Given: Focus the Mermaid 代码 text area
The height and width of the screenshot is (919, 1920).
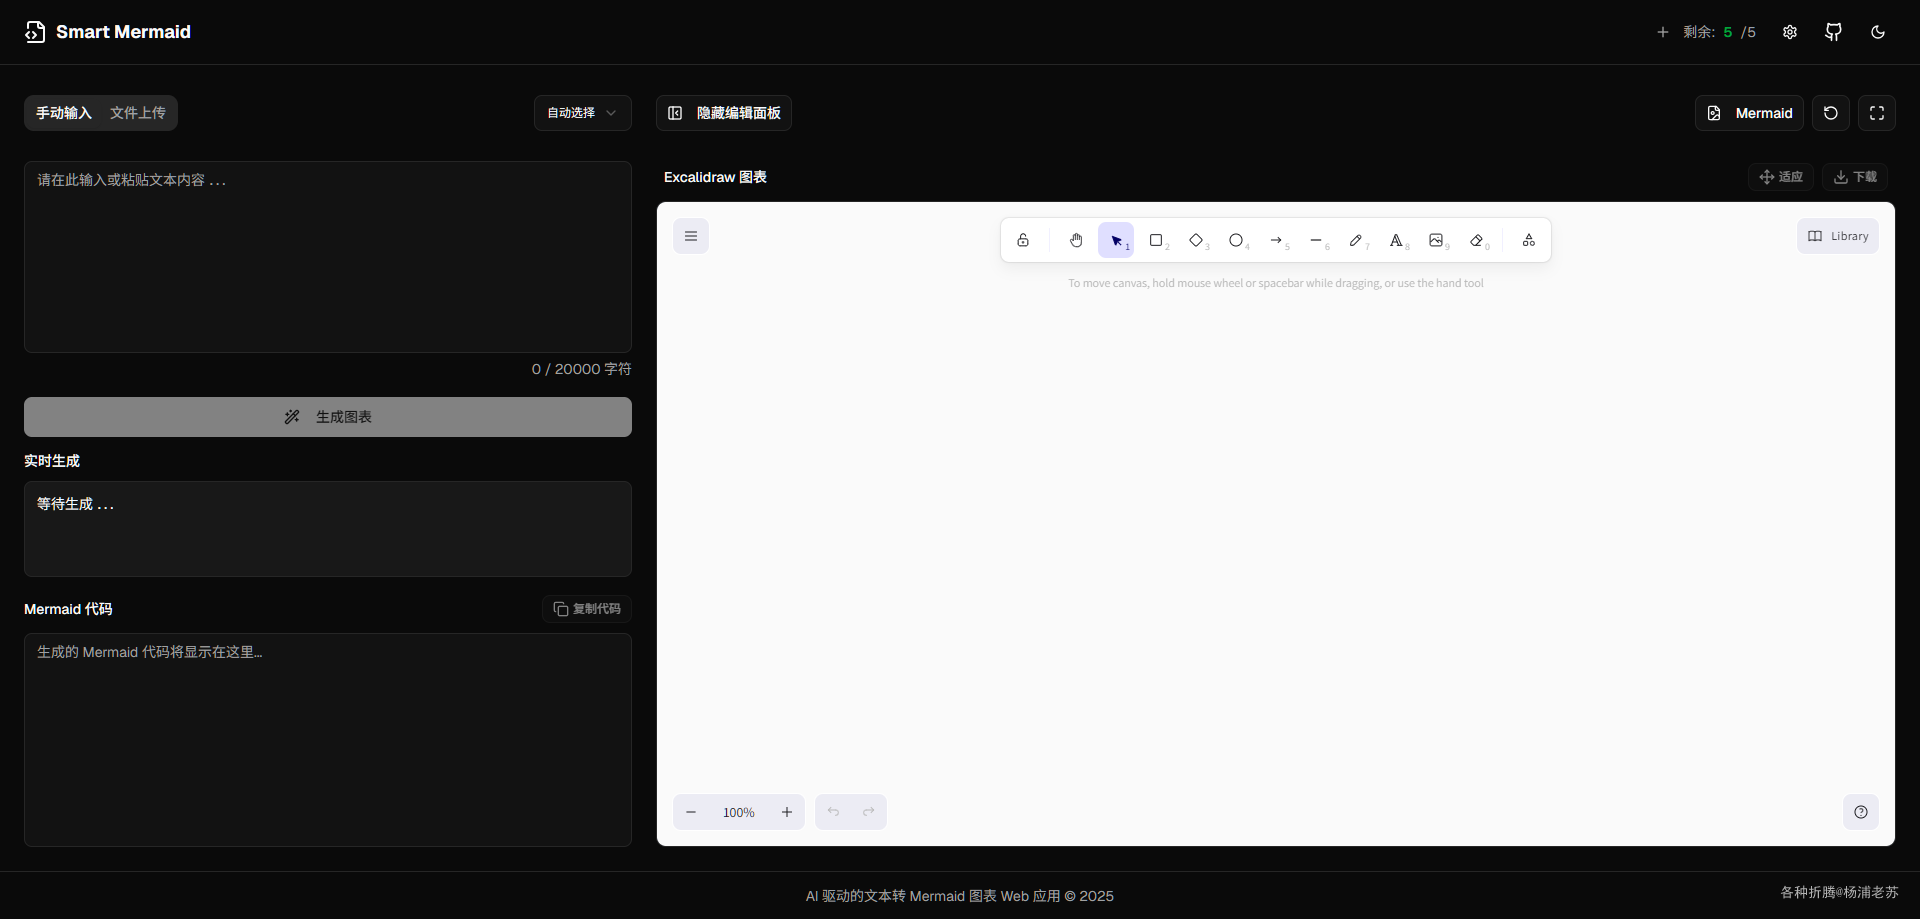Looking at the screenshot, I should 328,740.
